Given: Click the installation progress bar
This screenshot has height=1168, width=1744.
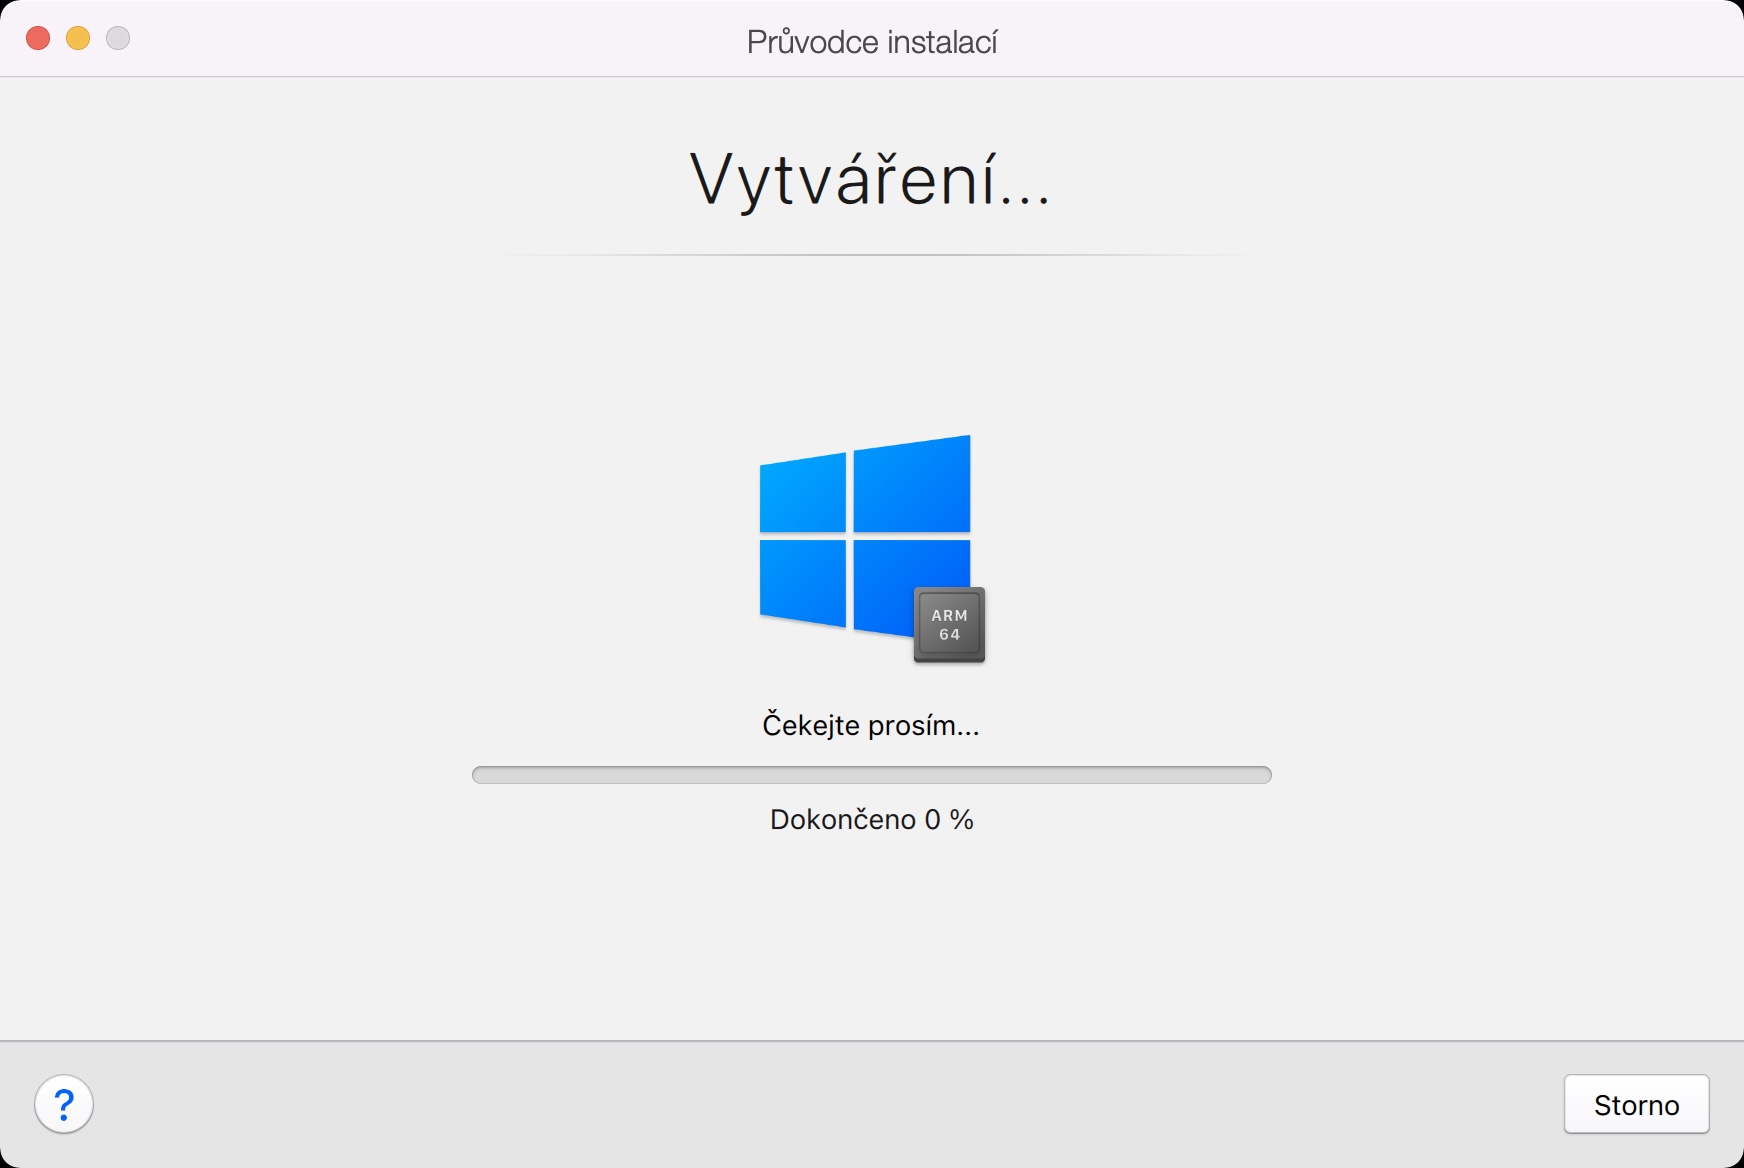Looking at the screenshot, I should tap(871, 775).
